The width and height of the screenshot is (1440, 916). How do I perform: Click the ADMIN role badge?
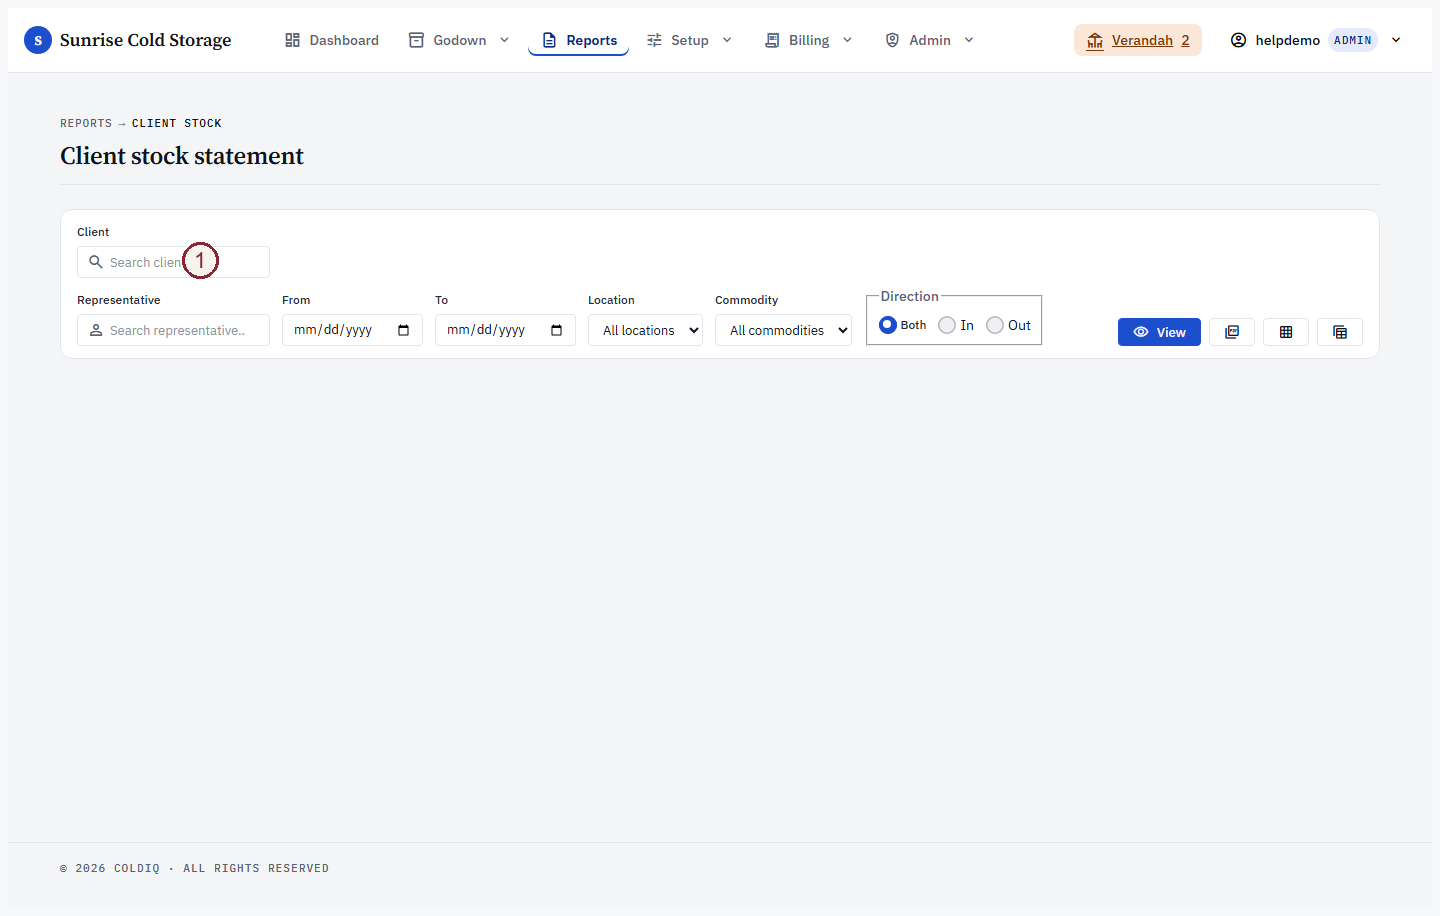[x=1353, y=40]
